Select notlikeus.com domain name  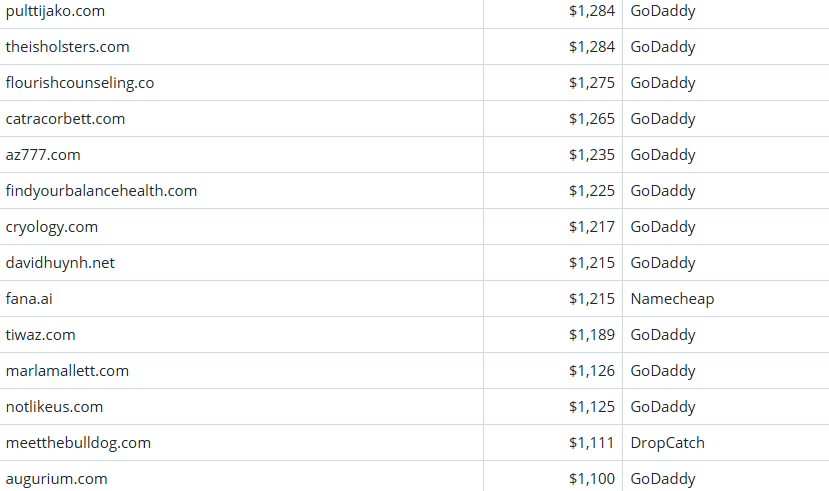click(54, 407)
